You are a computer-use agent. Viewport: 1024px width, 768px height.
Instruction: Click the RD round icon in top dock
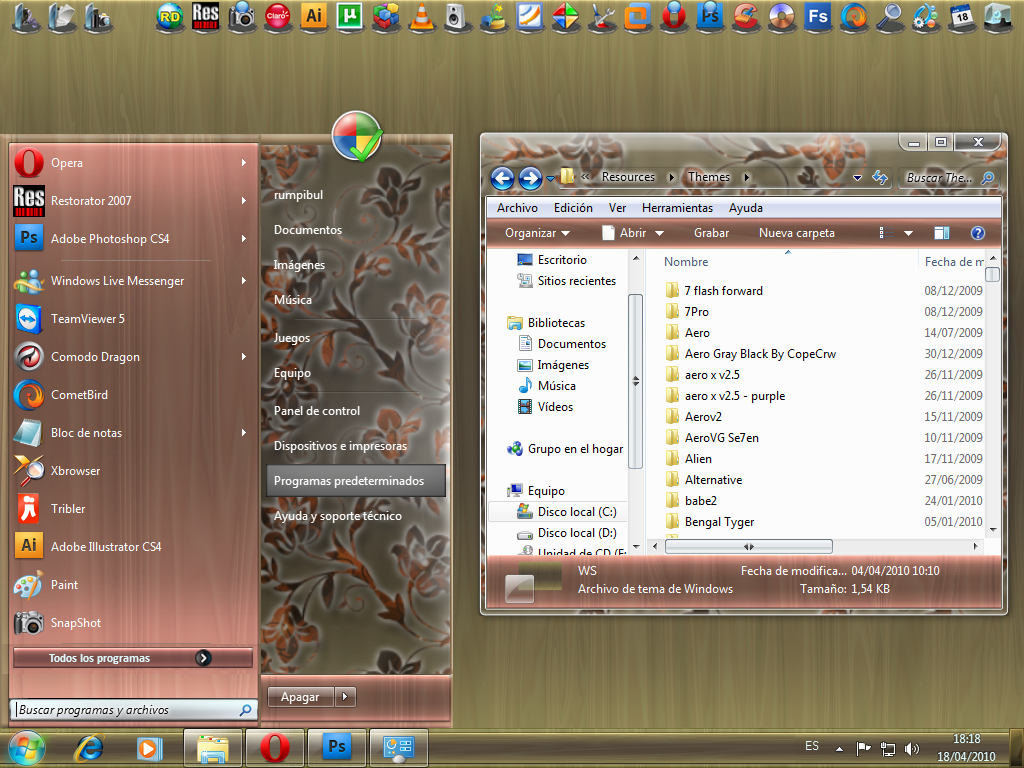tap(170, 17)
